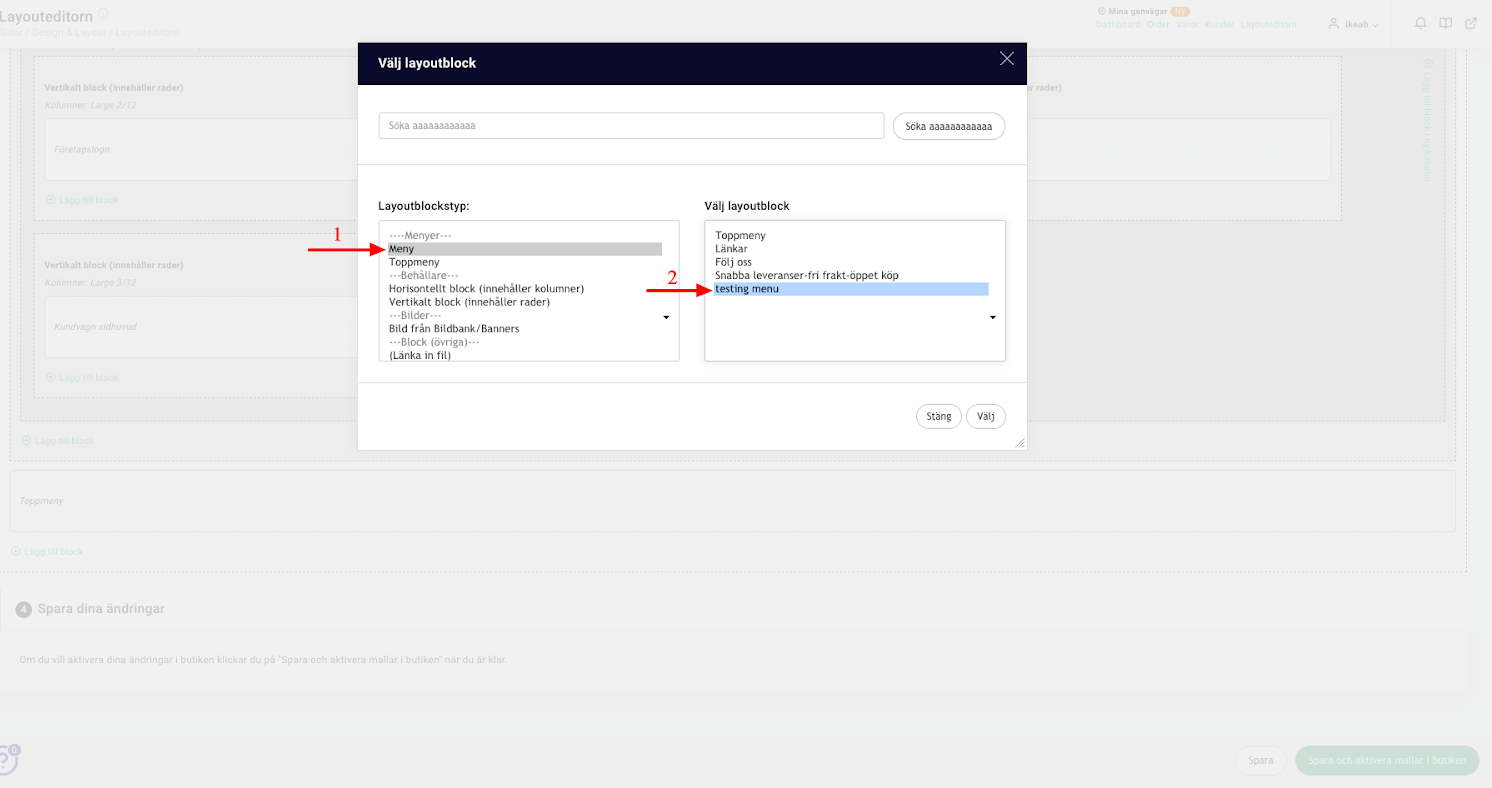Open the help widget icon

click(x=7, y=759)
